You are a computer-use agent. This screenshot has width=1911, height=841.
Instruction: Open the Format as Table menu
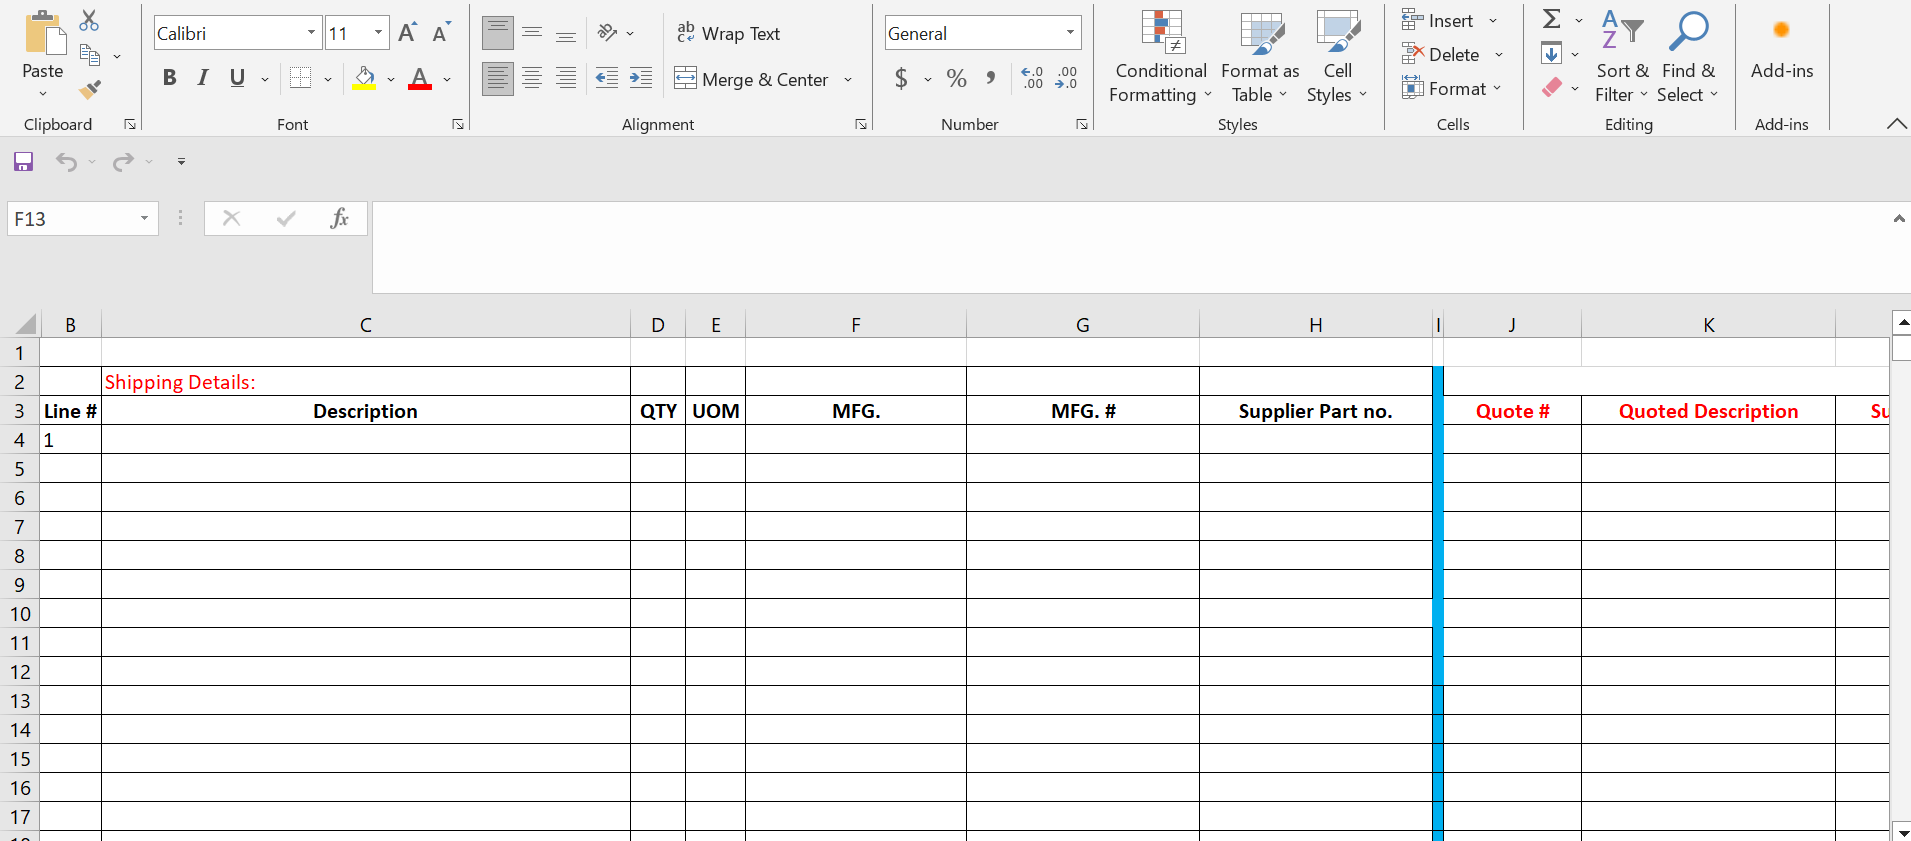click(x=1260, y=57)
